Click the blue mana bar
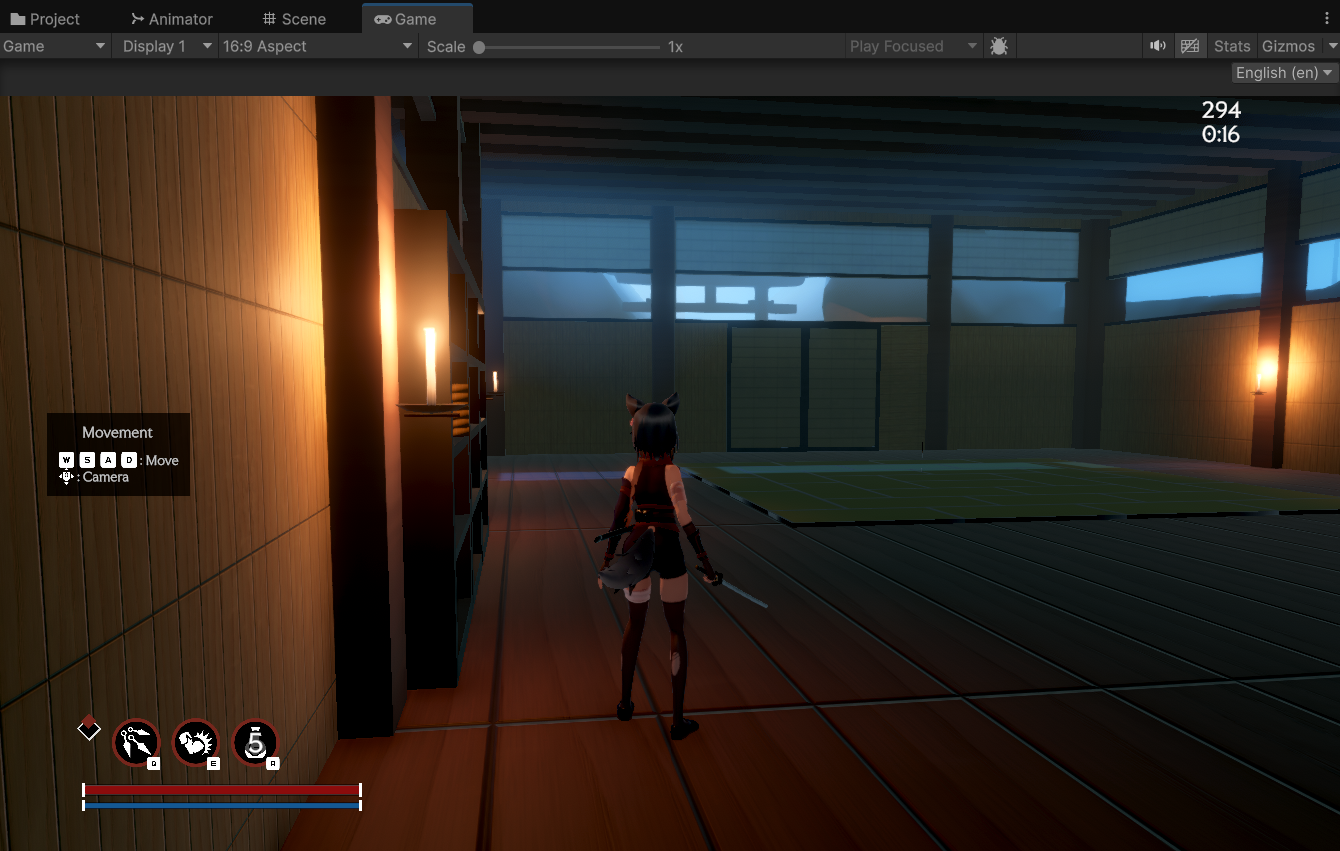The height and width of the screenshot is (851, 1340). point(221,805)
